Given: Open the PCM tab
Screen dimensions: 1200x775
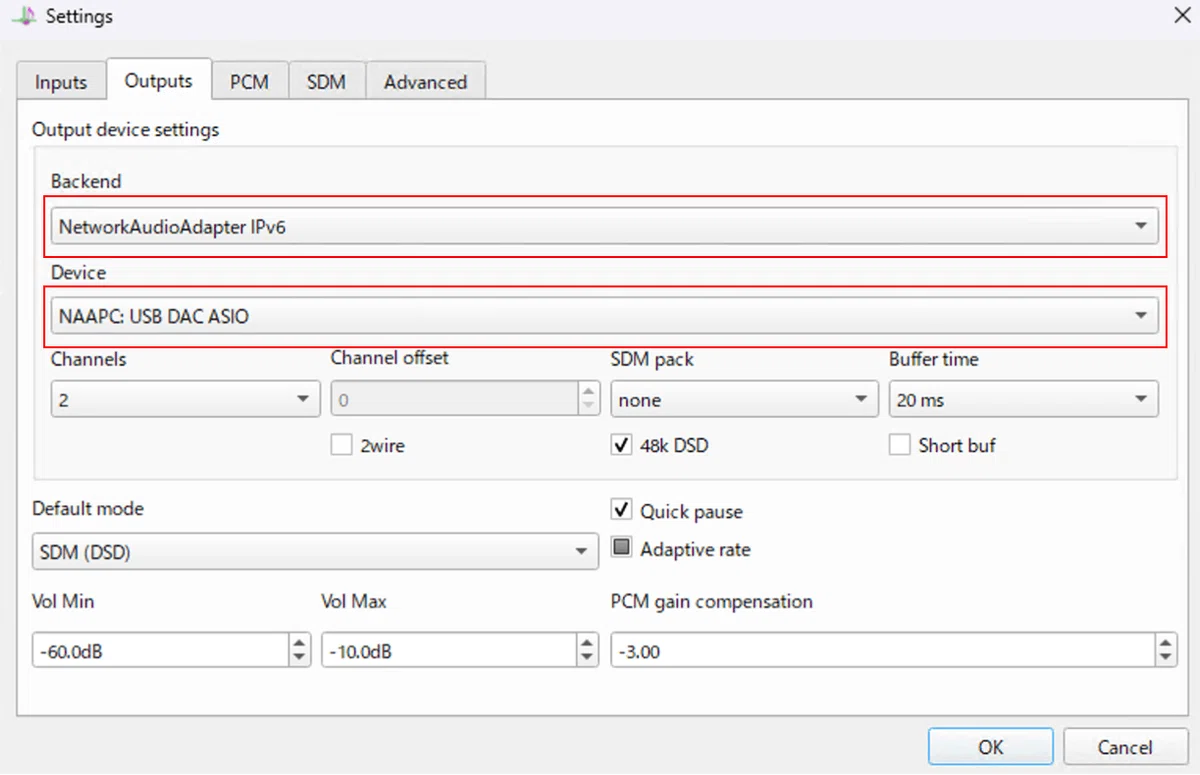Looking at the screenshot, I should (249, 82).
